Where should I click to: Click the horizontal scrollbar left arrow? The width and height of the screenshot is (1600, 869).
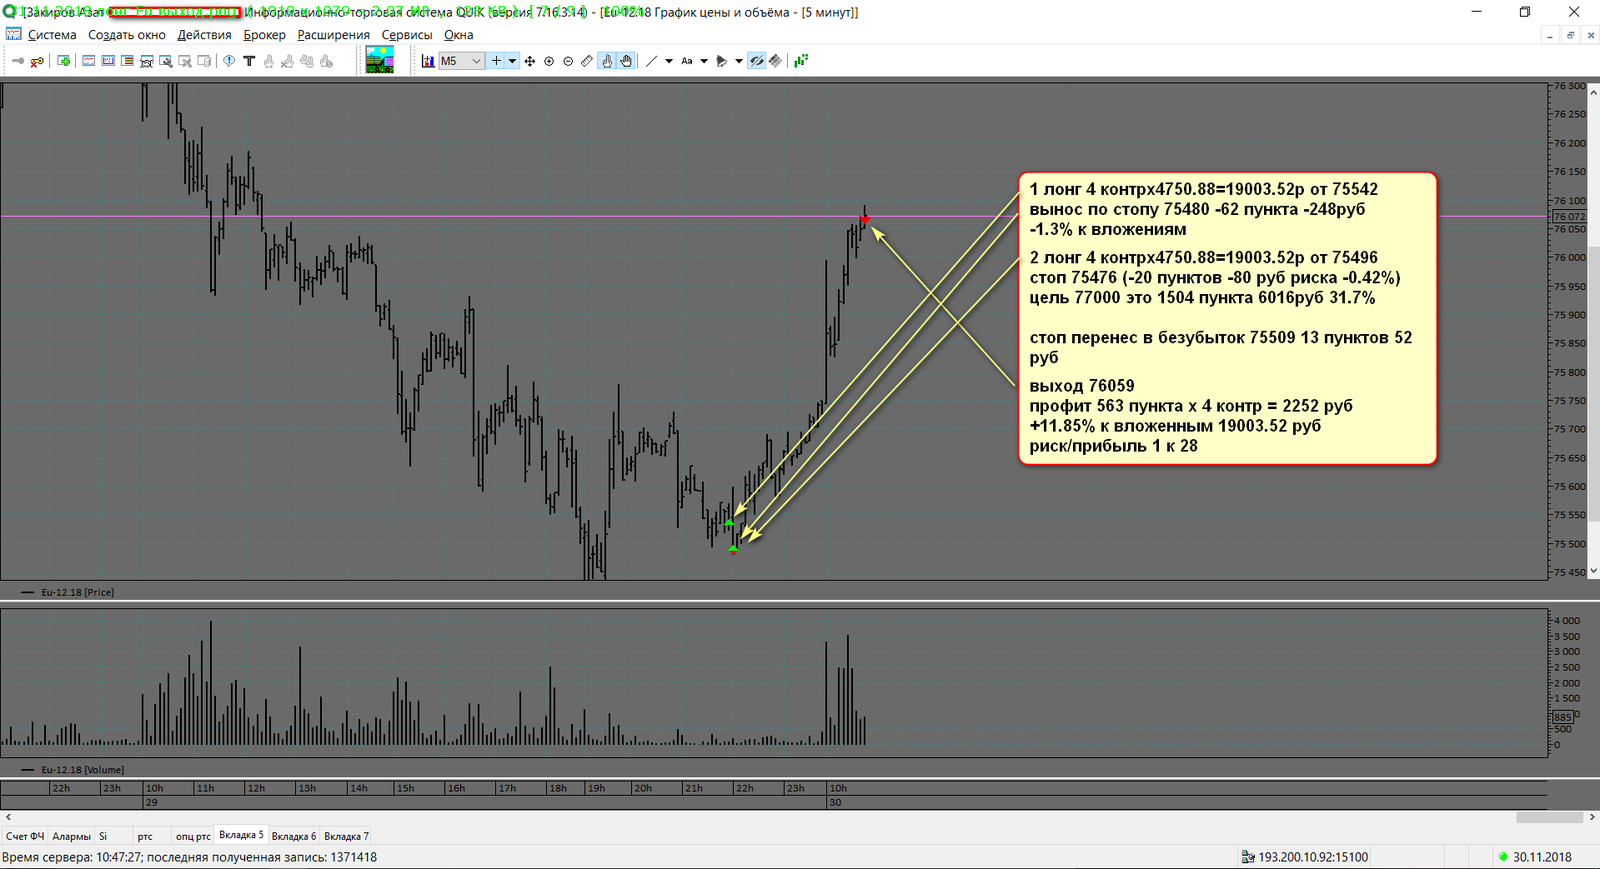coord(8,817)
